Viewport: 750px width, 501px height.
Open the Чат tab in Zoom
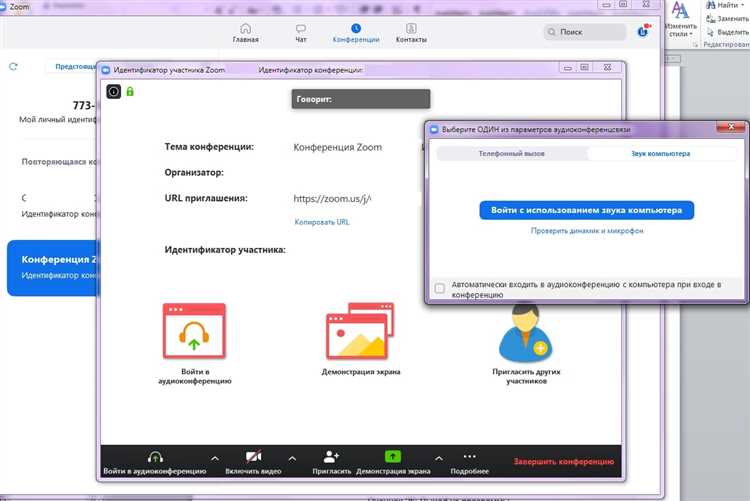[x=301, y=33]
